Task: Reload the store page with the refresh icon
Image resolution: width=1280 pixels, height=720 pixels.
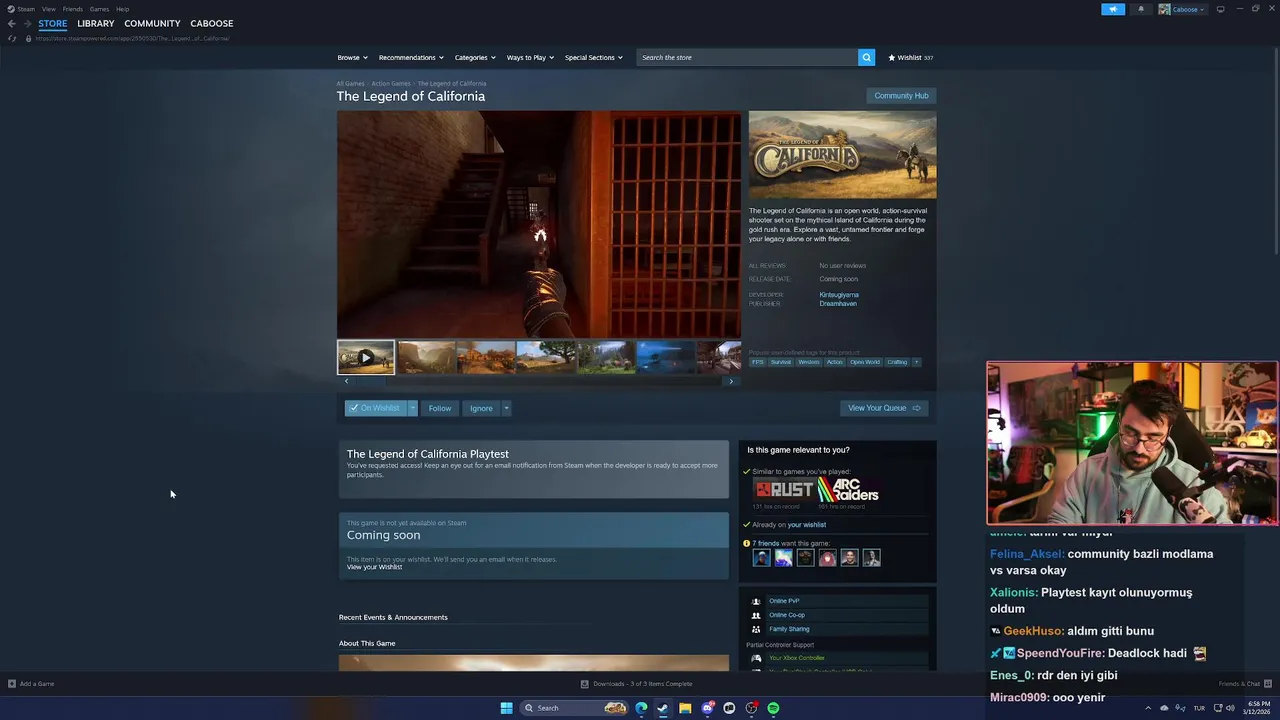Action: [x=12, y=38]
